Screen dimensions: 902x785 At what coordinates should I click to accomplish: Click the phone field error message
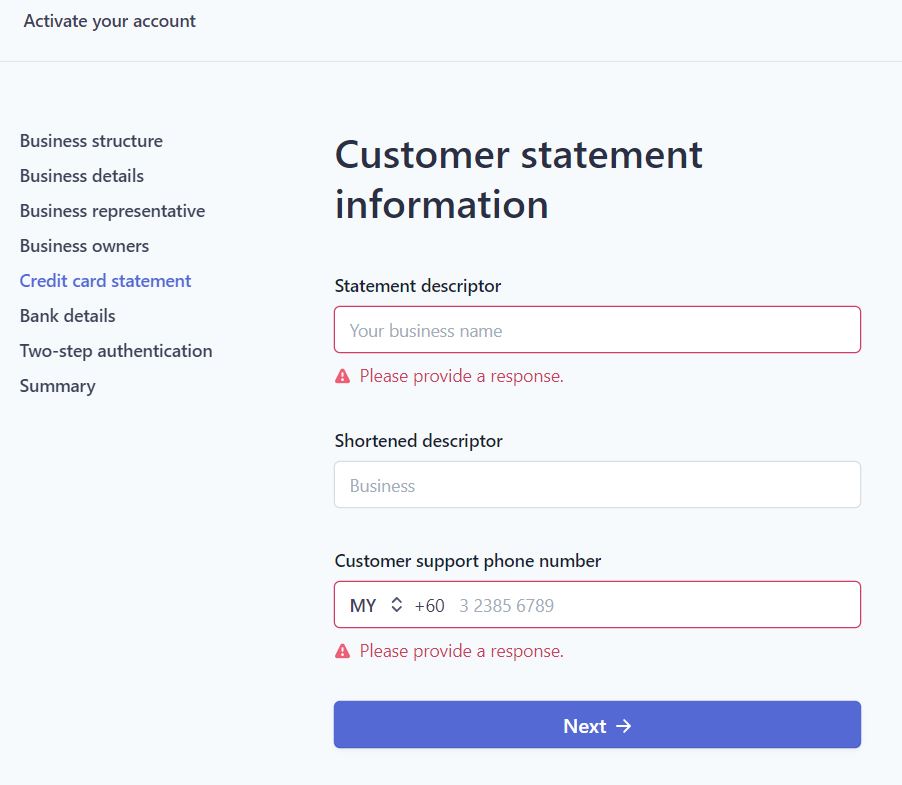point(461,651)
